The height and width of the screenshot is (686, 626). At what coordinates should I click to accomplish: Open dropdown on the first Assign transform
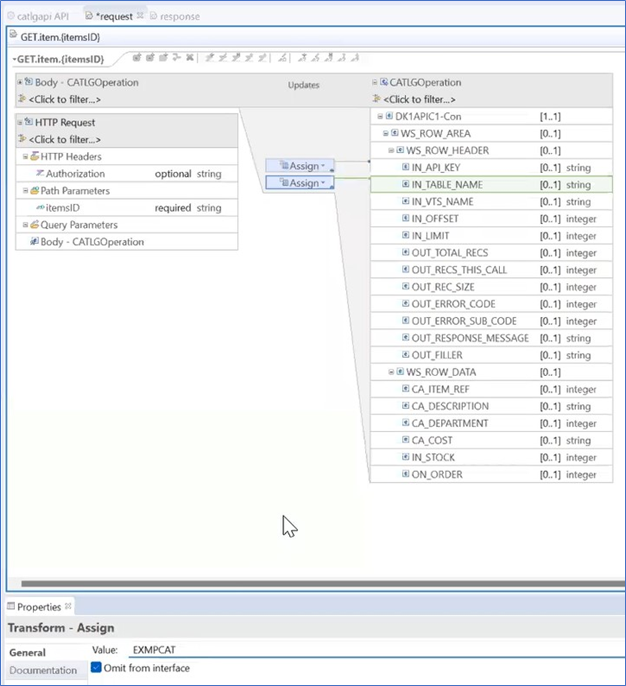pos(323,166)
